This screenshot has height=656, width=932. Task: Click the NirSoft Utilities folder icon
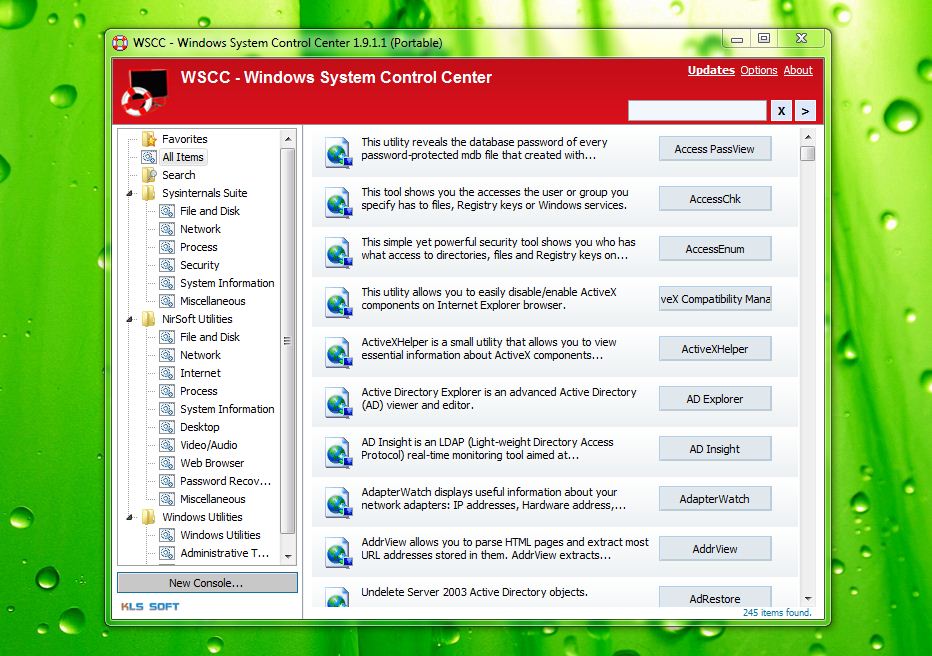pyautogui.click(x=149, y=318)
